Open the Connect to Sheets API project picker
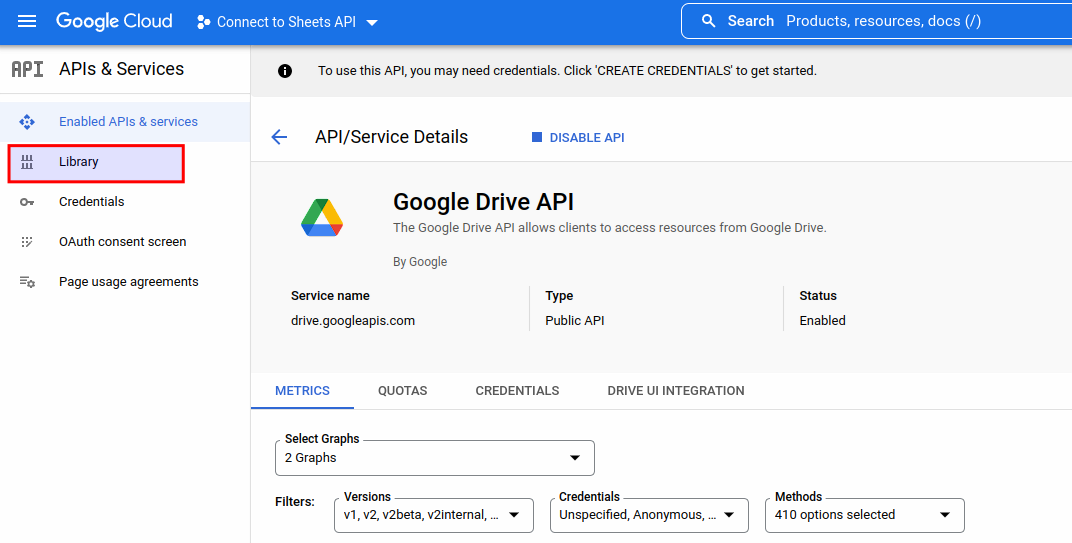The image size is (1072, 543). click(287, 22)
